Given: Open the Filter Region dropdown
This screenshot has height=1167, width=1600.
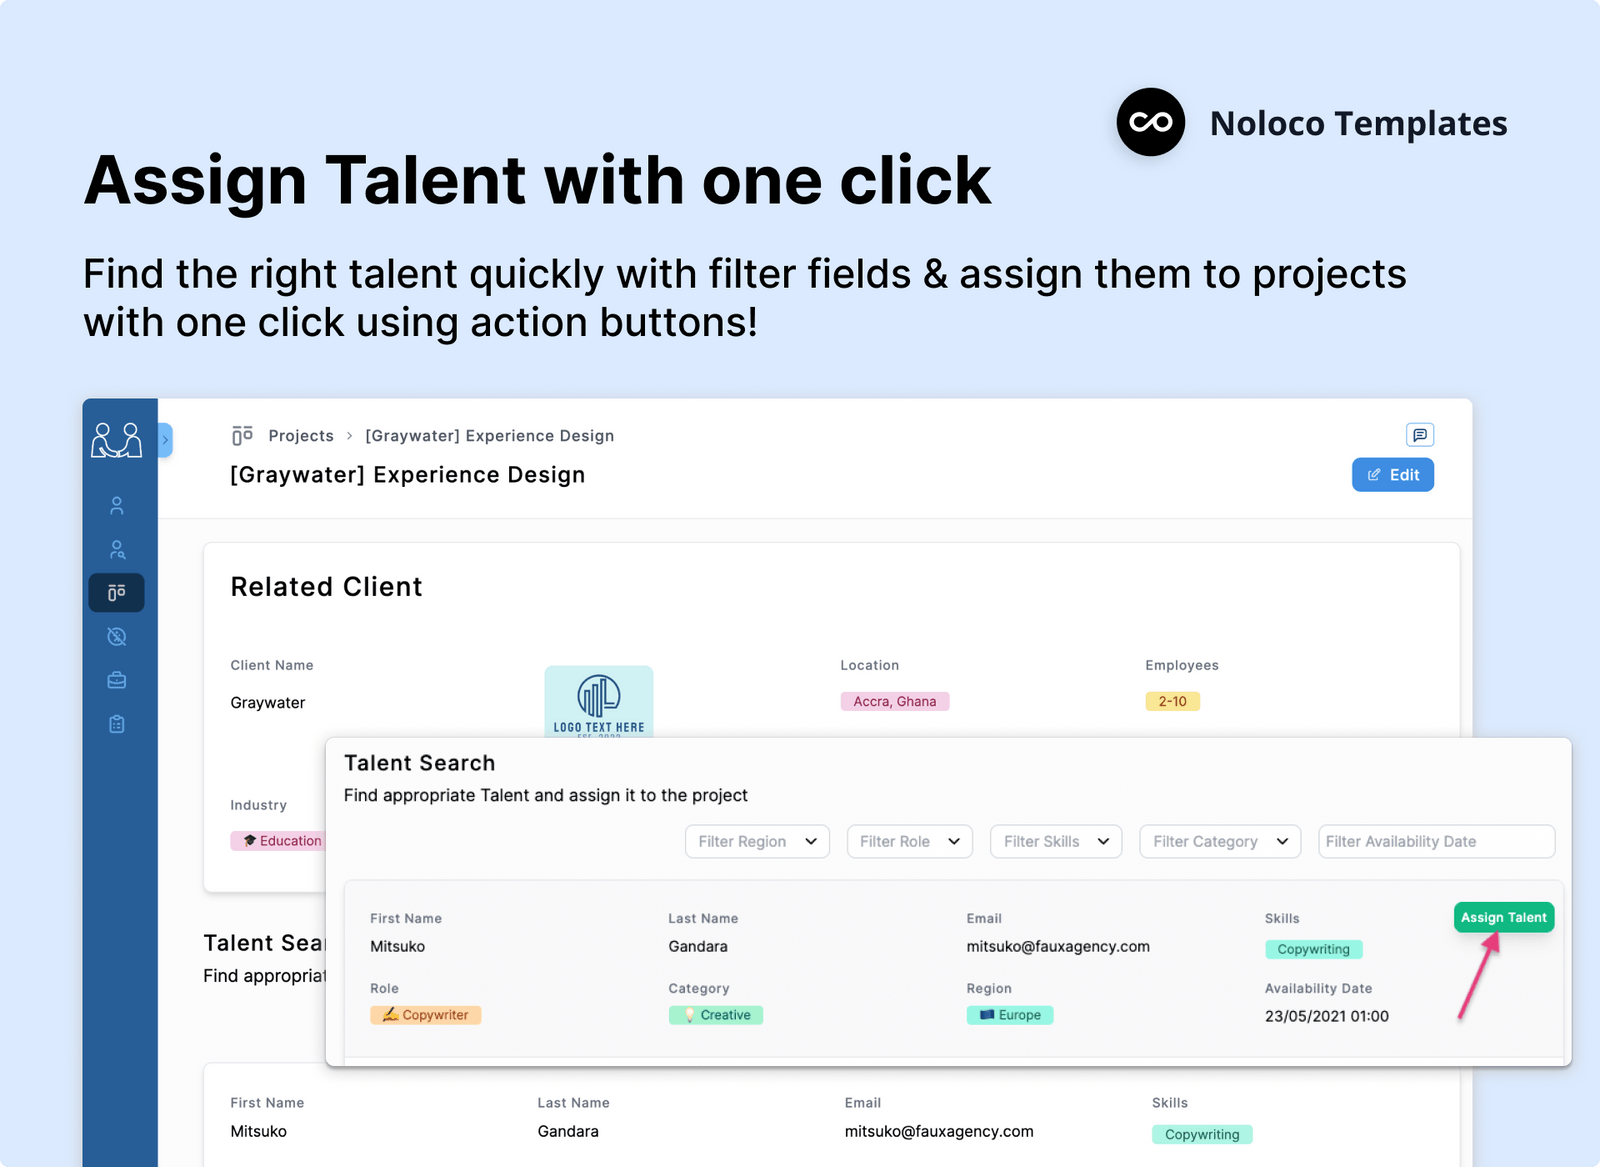Looking at the screenshot, I should click(756, 841).
